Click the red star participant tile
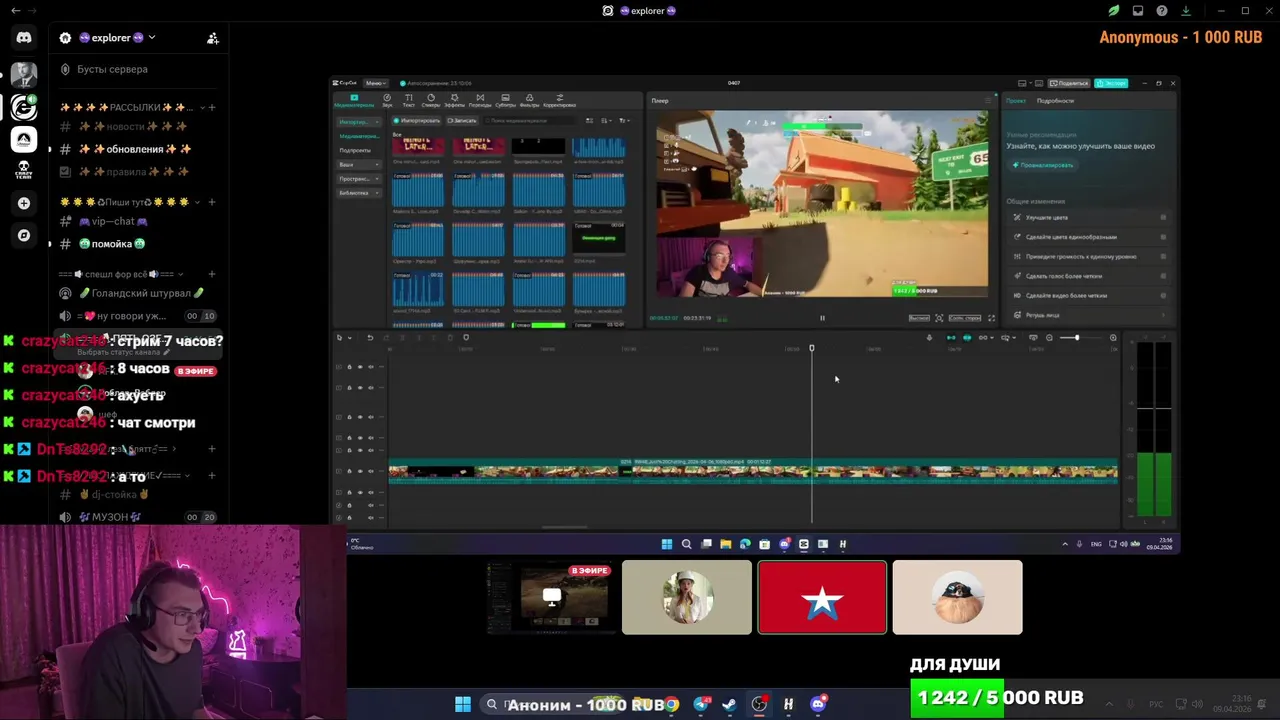 pos(822,597)
